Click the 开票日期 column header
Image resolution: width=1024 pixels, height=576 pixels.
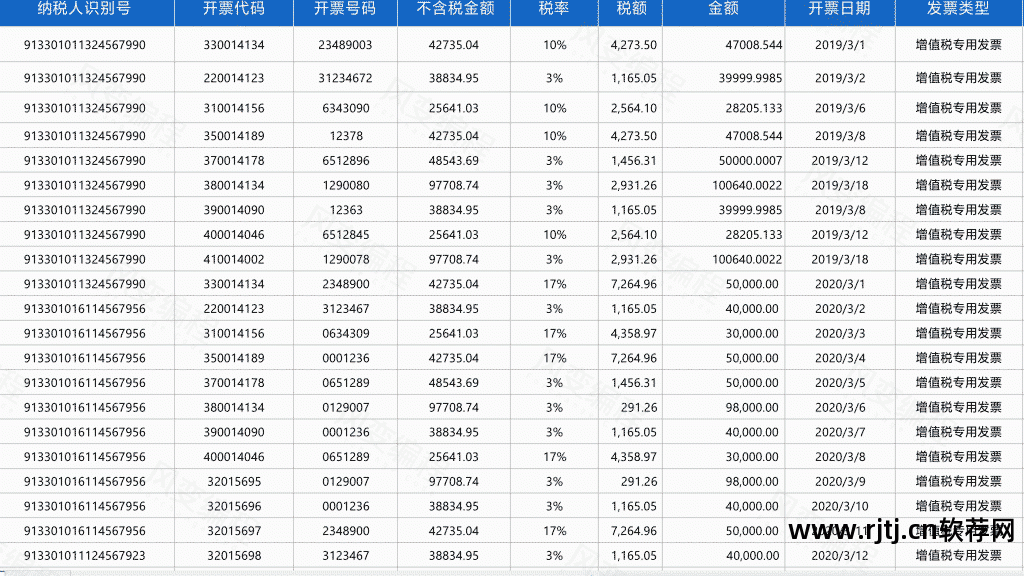coord(839,8)
